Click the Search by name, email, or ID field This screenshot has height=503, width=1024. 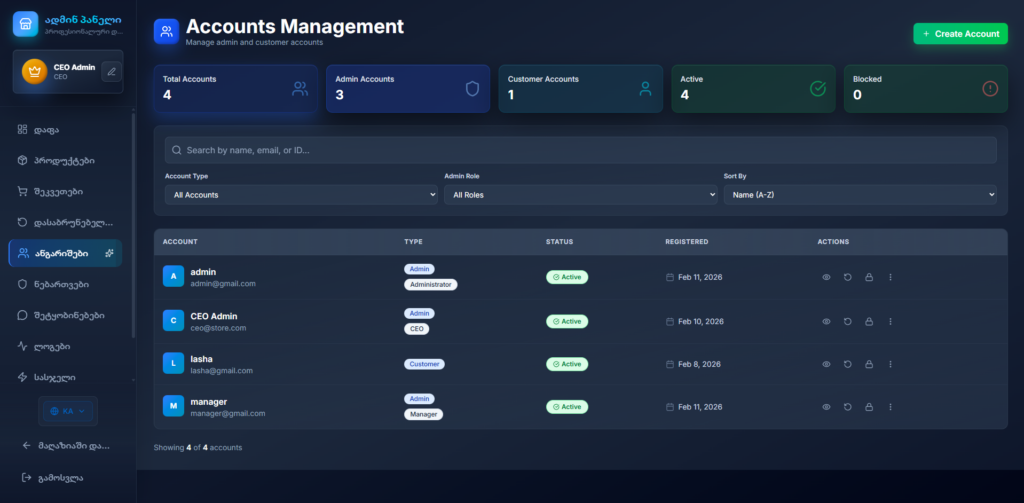click(581, 150)
